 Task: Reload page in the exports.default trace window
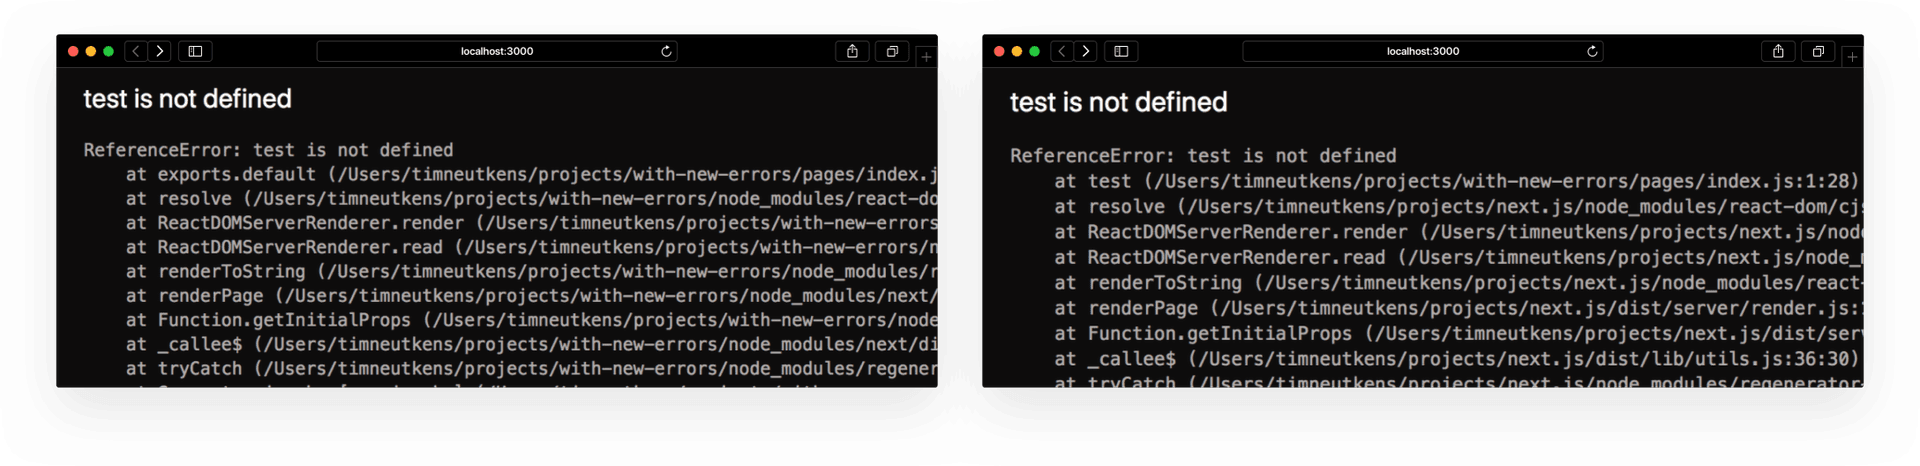[667, 51]
